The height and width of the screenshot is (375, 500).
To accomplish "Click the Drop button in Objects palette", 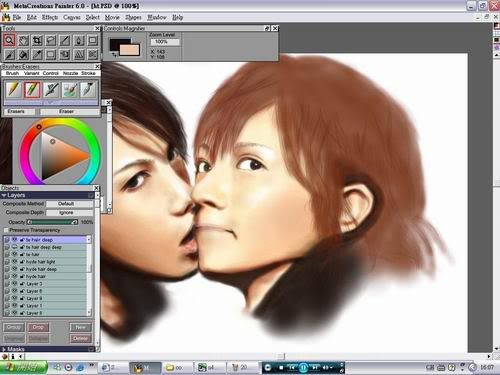I will pyautogui.click(x=38, y=327).
